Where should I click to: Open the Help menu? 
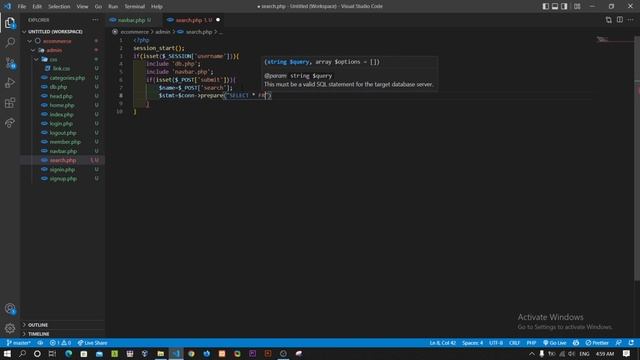(x=157, y=6)
